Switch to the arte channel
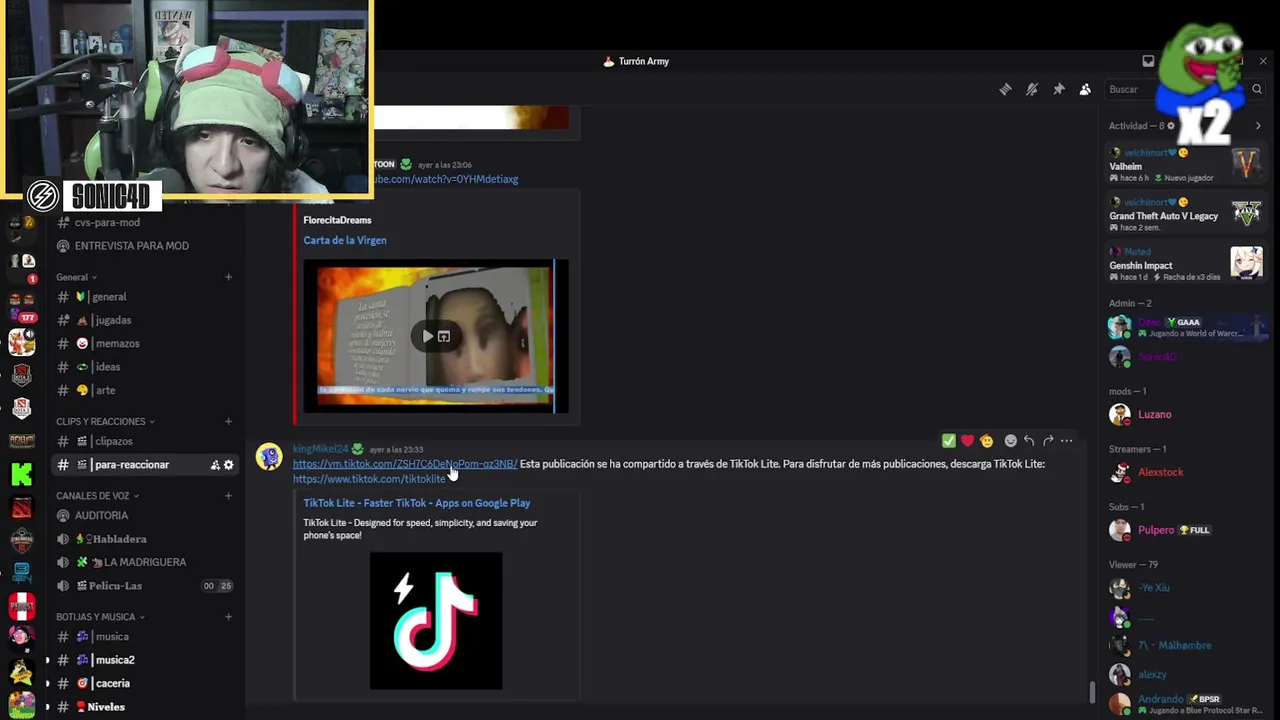 pos(143,390)
